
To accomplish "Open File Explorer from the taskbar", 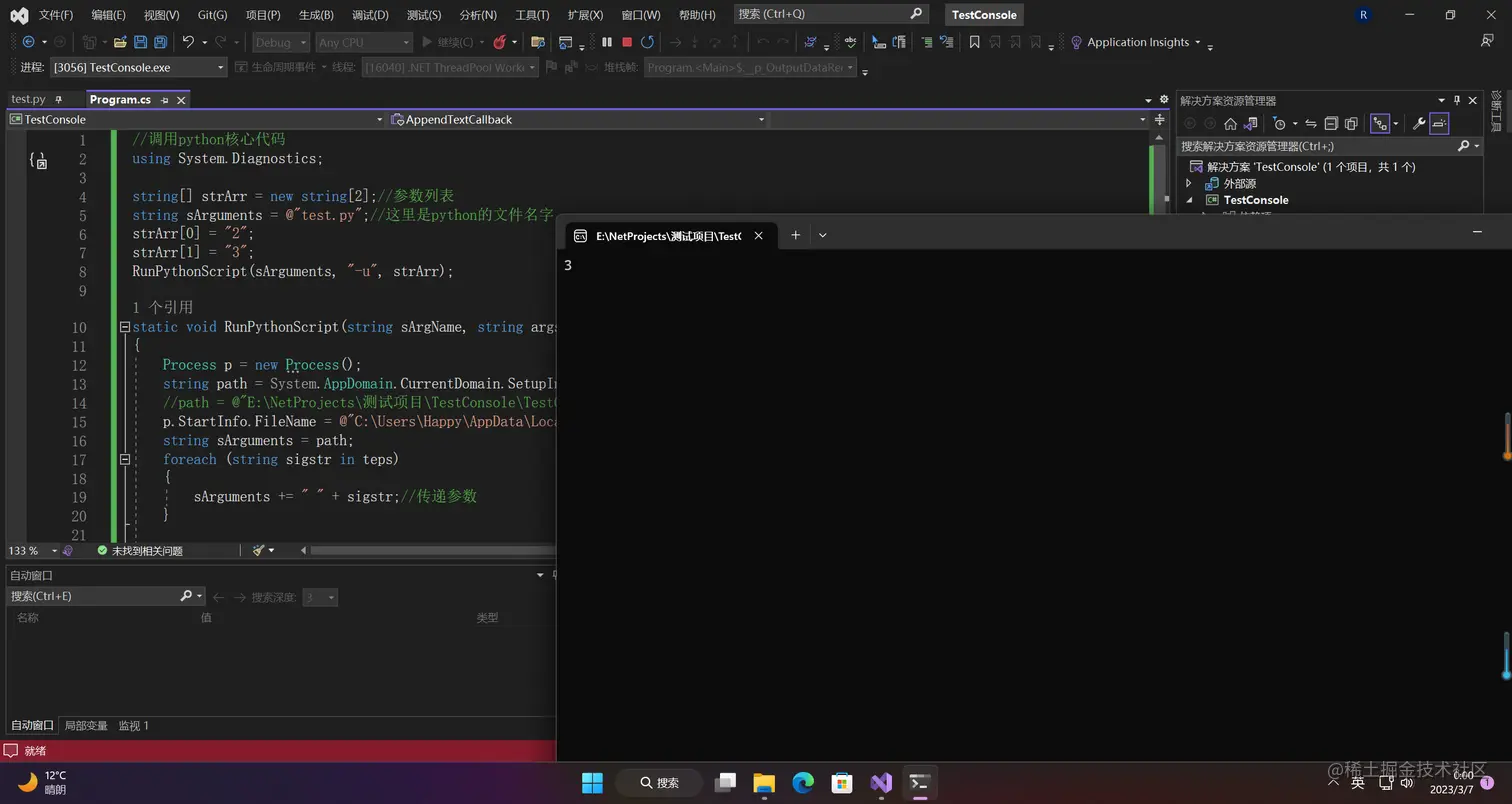I will click(x=764, y=782).
